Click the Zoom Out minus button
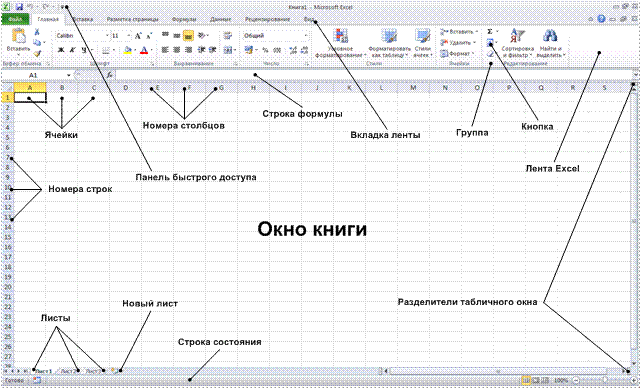Viewport: 642px width, 390px height. pyautogui.click(x=576, y=380)
